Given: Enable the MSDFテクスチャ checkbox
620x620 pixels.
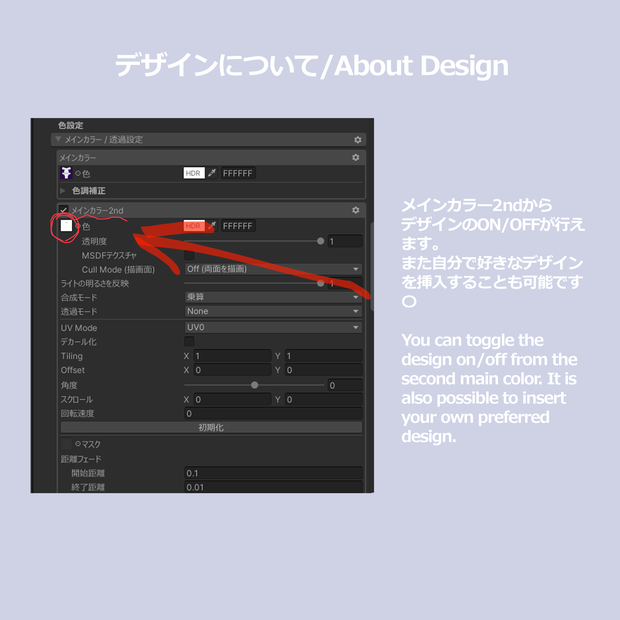Looking at the screenshot, I should 189,255.
